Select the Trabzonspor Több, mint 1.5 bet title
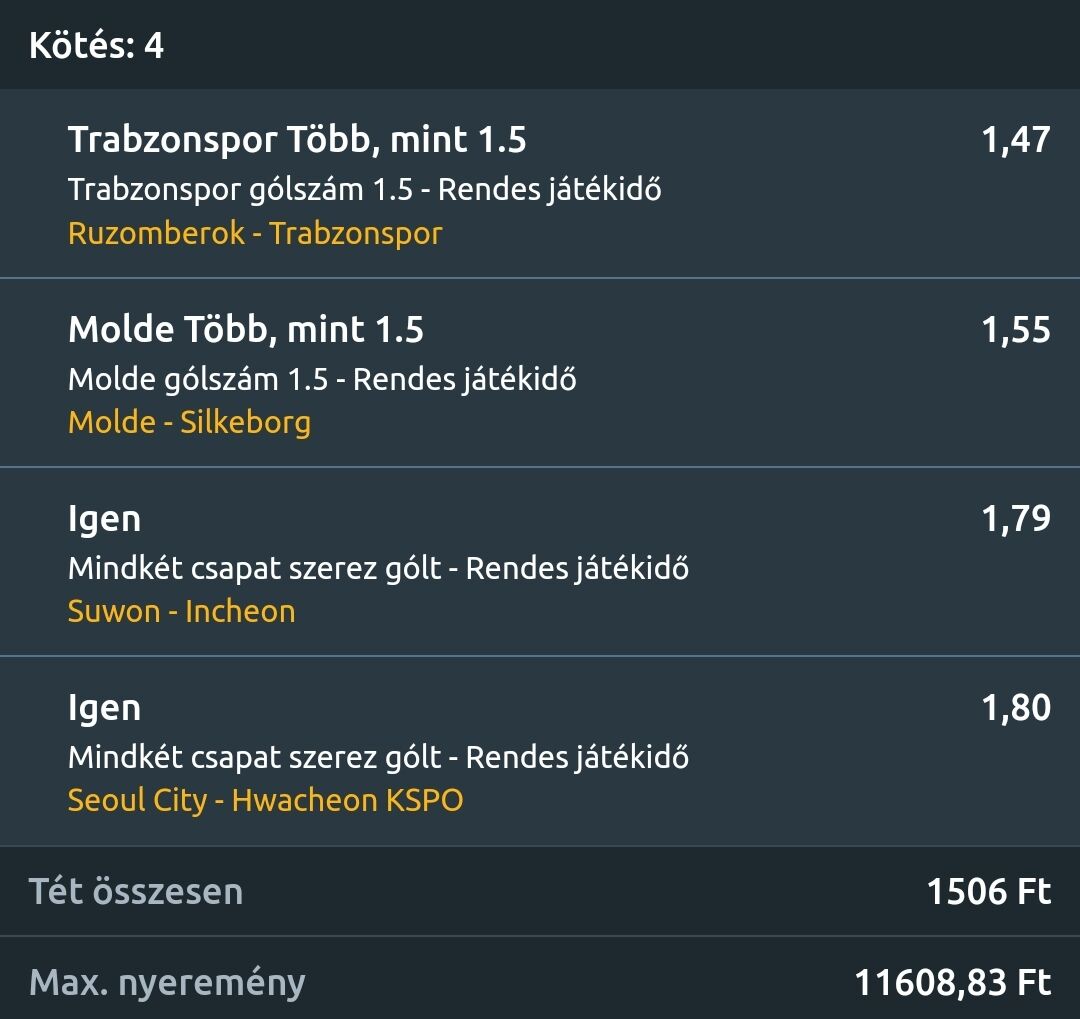Image resolution: width=1080 pixels, height=1019 pixels. click(x=297, y=140)
